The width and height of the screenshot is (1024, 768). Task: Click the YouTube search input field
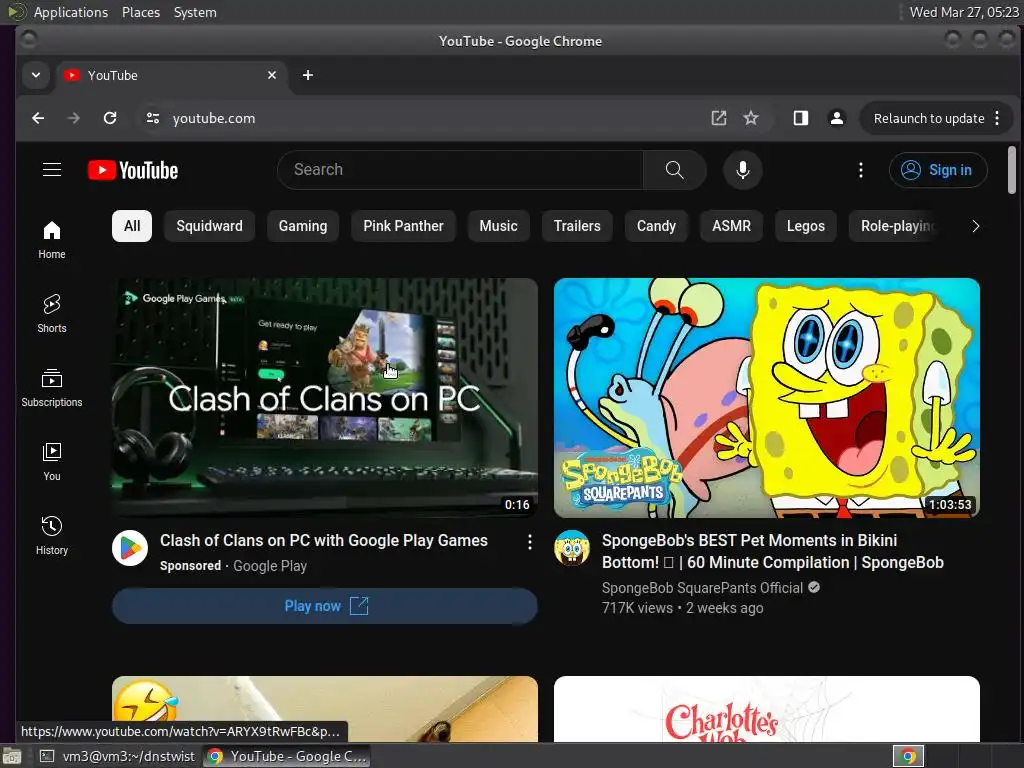pyautogui.click(x=460, y=170)
